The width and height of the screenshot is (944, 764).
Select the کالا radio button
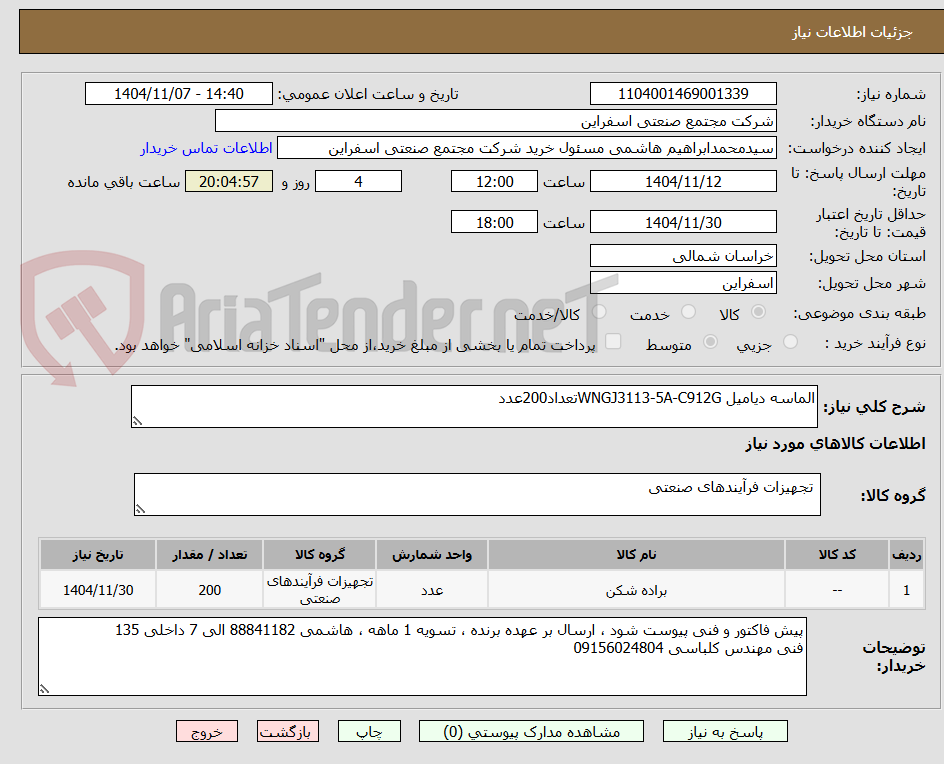(759, 312)
